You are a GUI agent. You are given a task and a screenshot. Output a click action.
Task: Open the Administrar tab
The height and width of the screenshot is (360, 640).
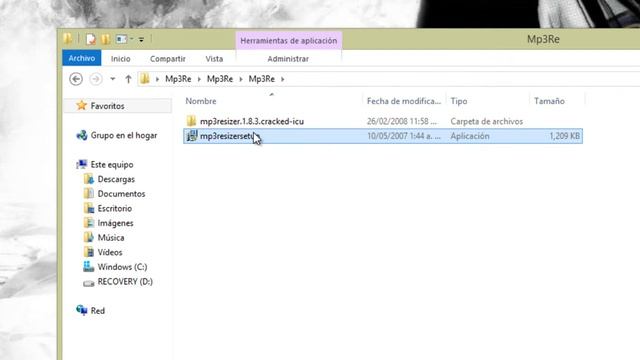pos(288,59)
